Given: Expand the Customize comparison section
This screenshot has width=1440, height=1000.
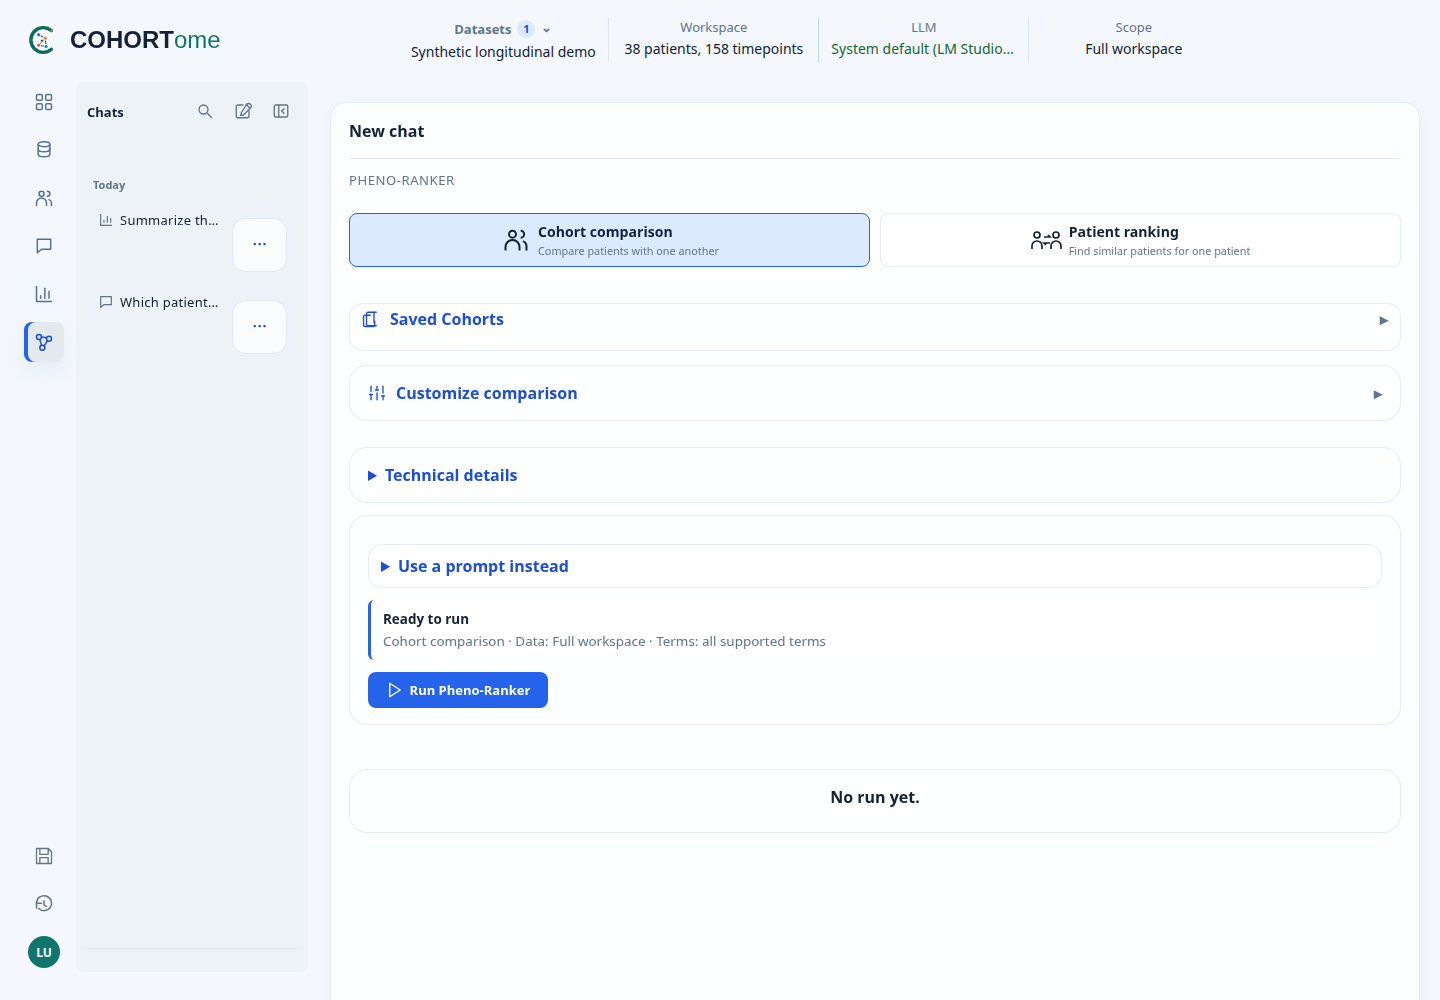Looking at the screenshot, I should tap(875, 393).
